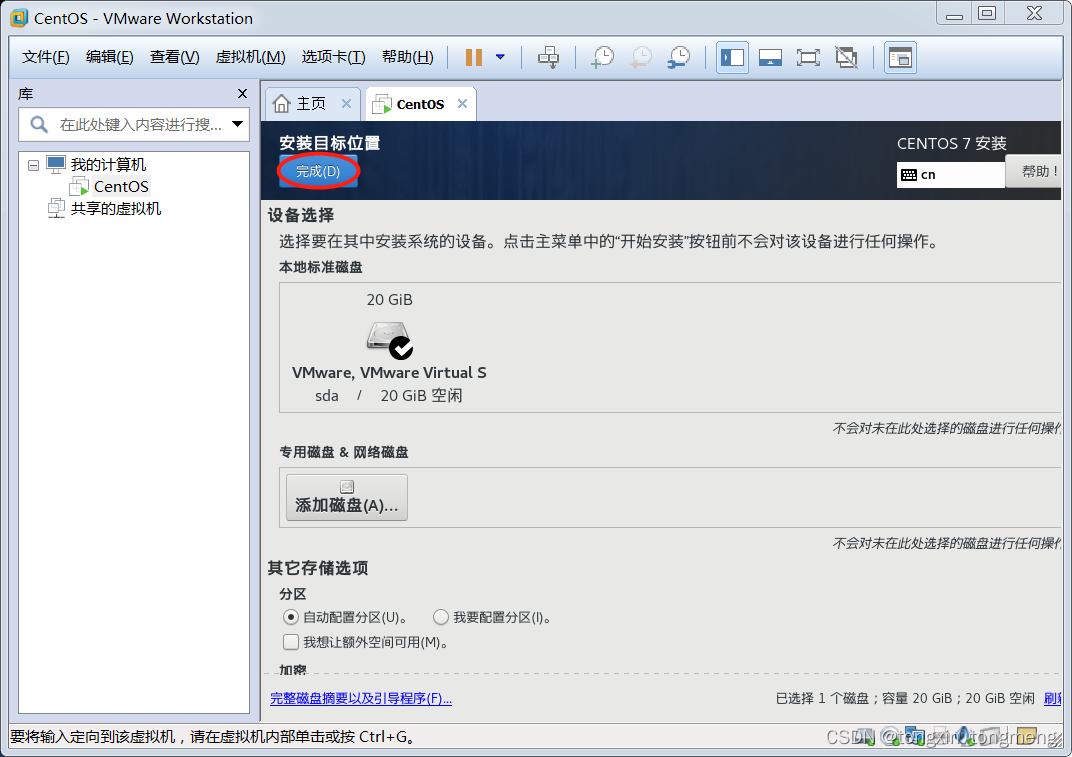Select the 20 GiB VMware virtual disk sda
Viewport: 1072px width, 757px height.
tap(389, 347)
